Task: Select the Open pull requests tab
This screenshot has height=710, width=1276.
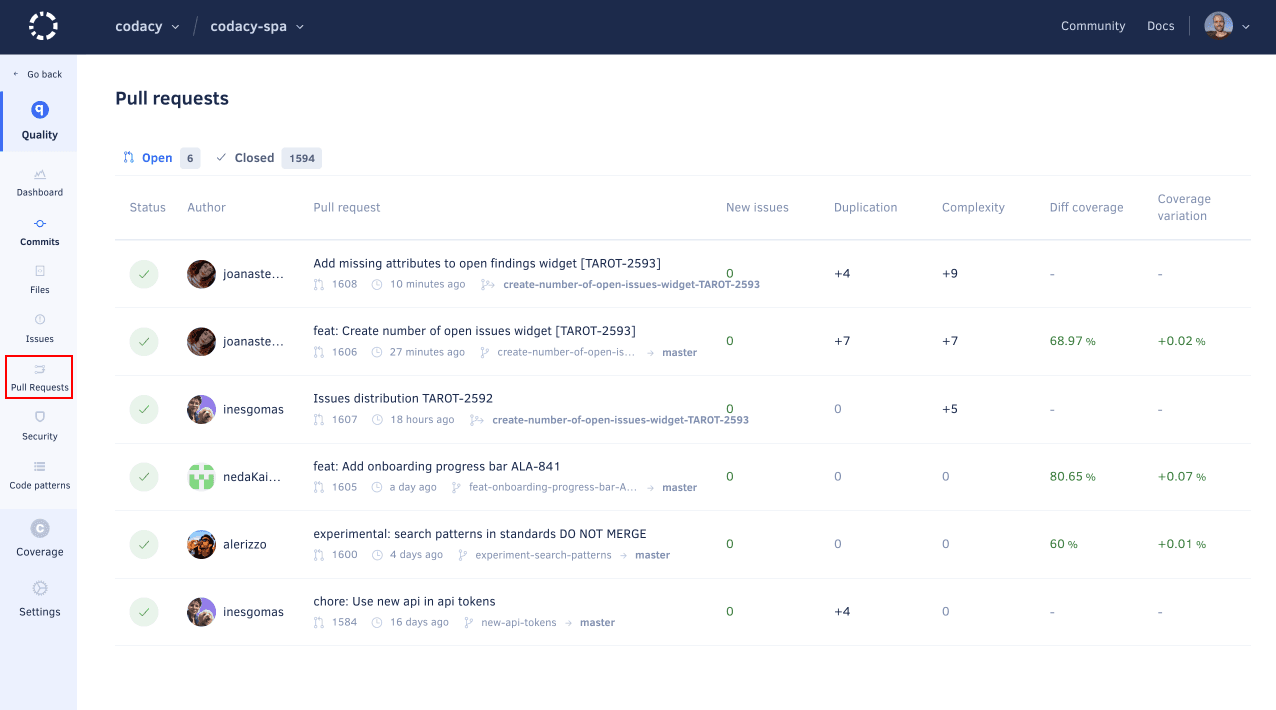Action: point(157,157)
